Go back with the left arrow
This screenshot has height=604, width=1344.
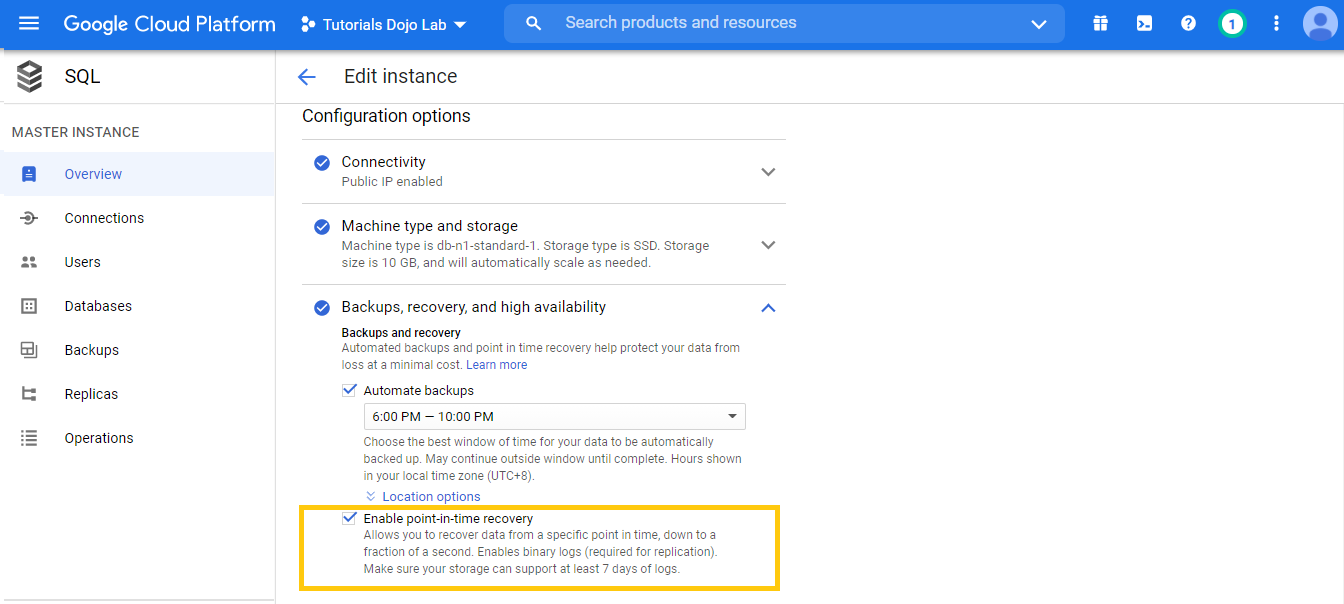click(x=306, y=77)
